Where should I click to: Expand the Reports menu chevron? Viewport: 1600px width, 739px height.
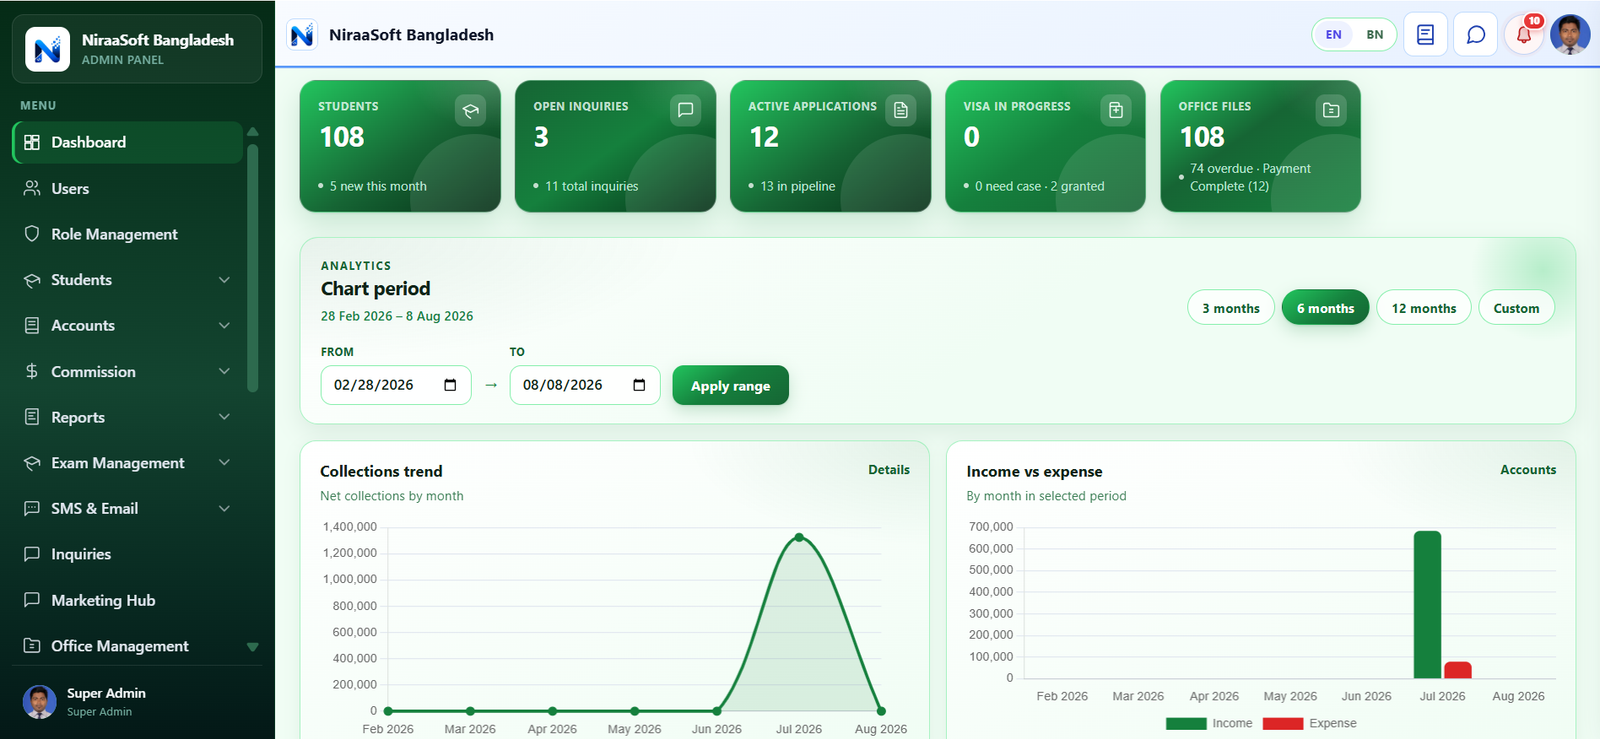[x=224, y=417]
